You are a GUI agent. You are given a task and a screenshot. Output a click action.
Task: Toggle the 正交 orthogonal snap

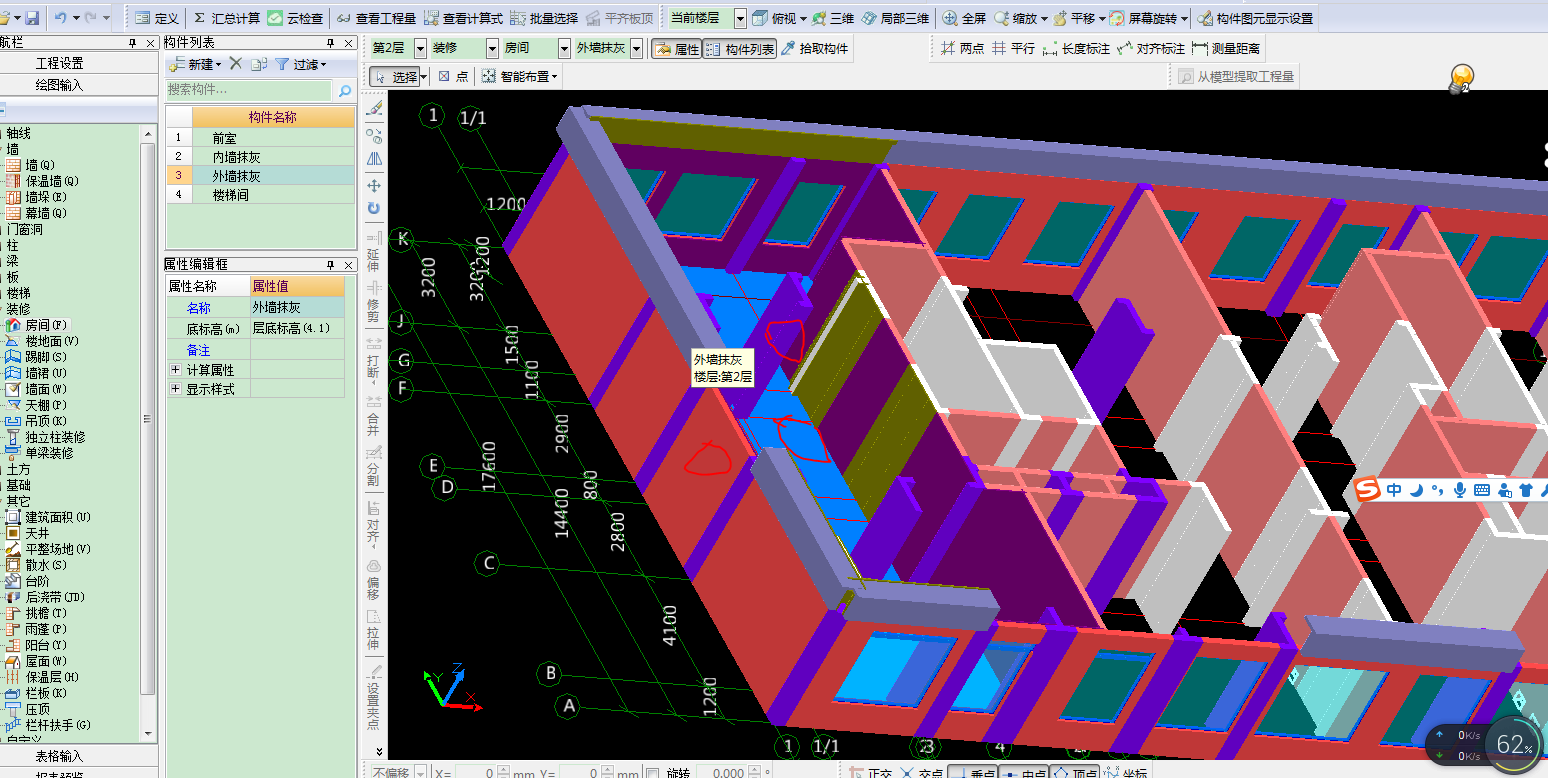pos(869,773)
